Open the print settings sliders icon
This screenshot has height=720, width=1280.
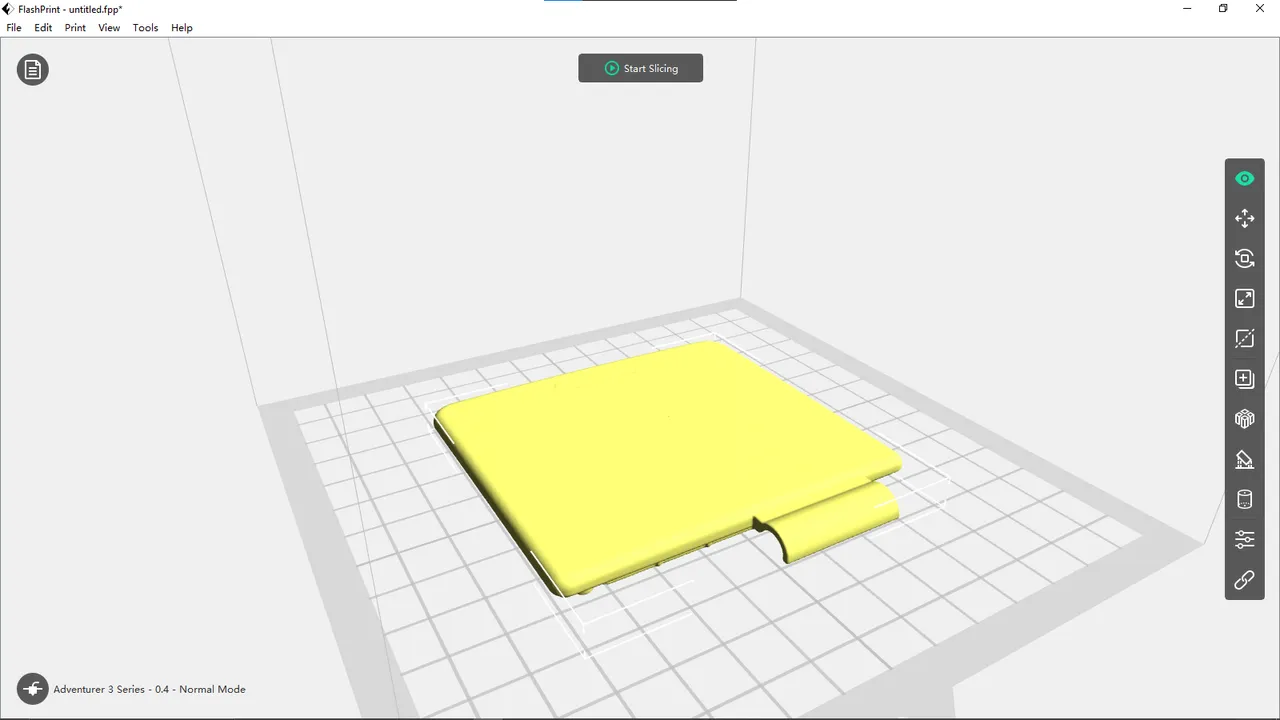[1244, 539]
